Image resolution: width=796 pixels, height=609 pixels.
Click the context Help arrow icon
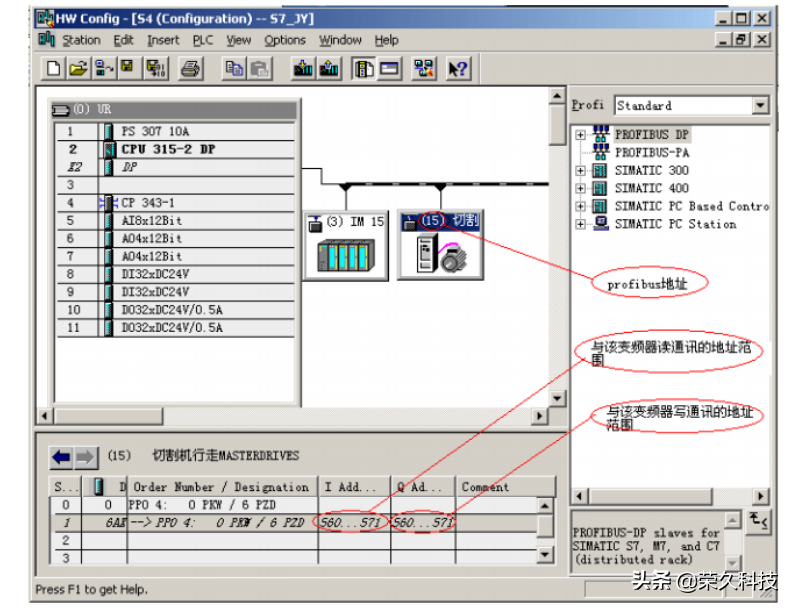458,68
